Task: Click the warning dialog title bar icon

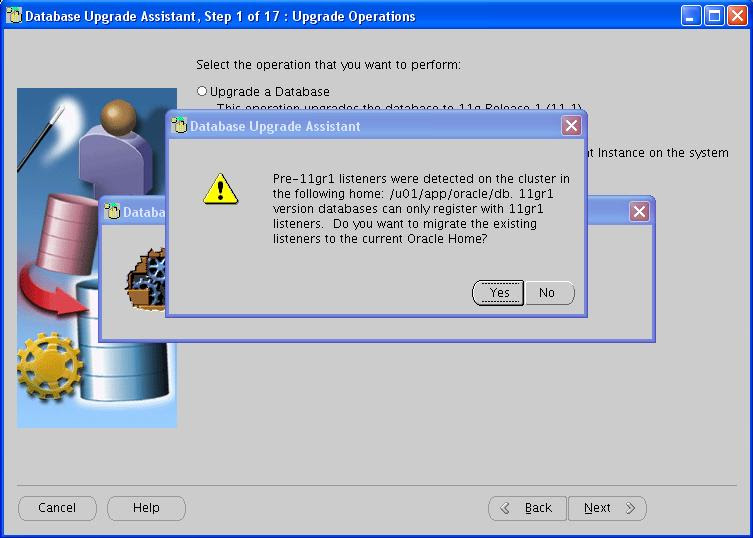Action: pos(179,125)
